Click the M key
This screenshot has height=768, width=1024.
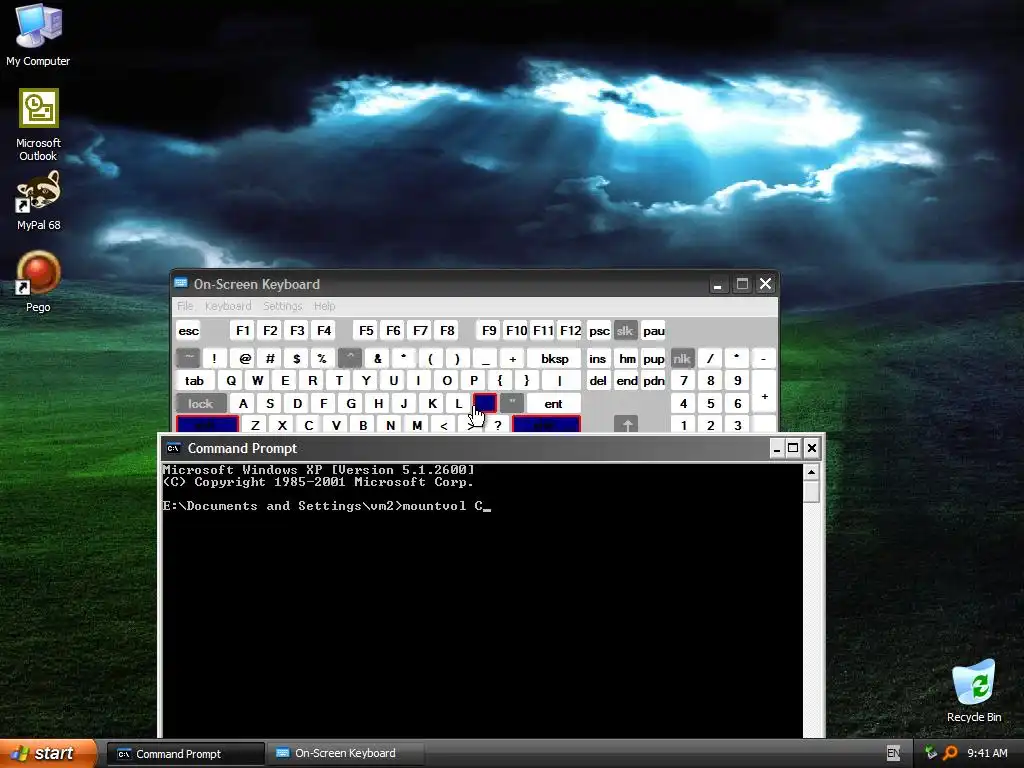(x=417, y=424)
